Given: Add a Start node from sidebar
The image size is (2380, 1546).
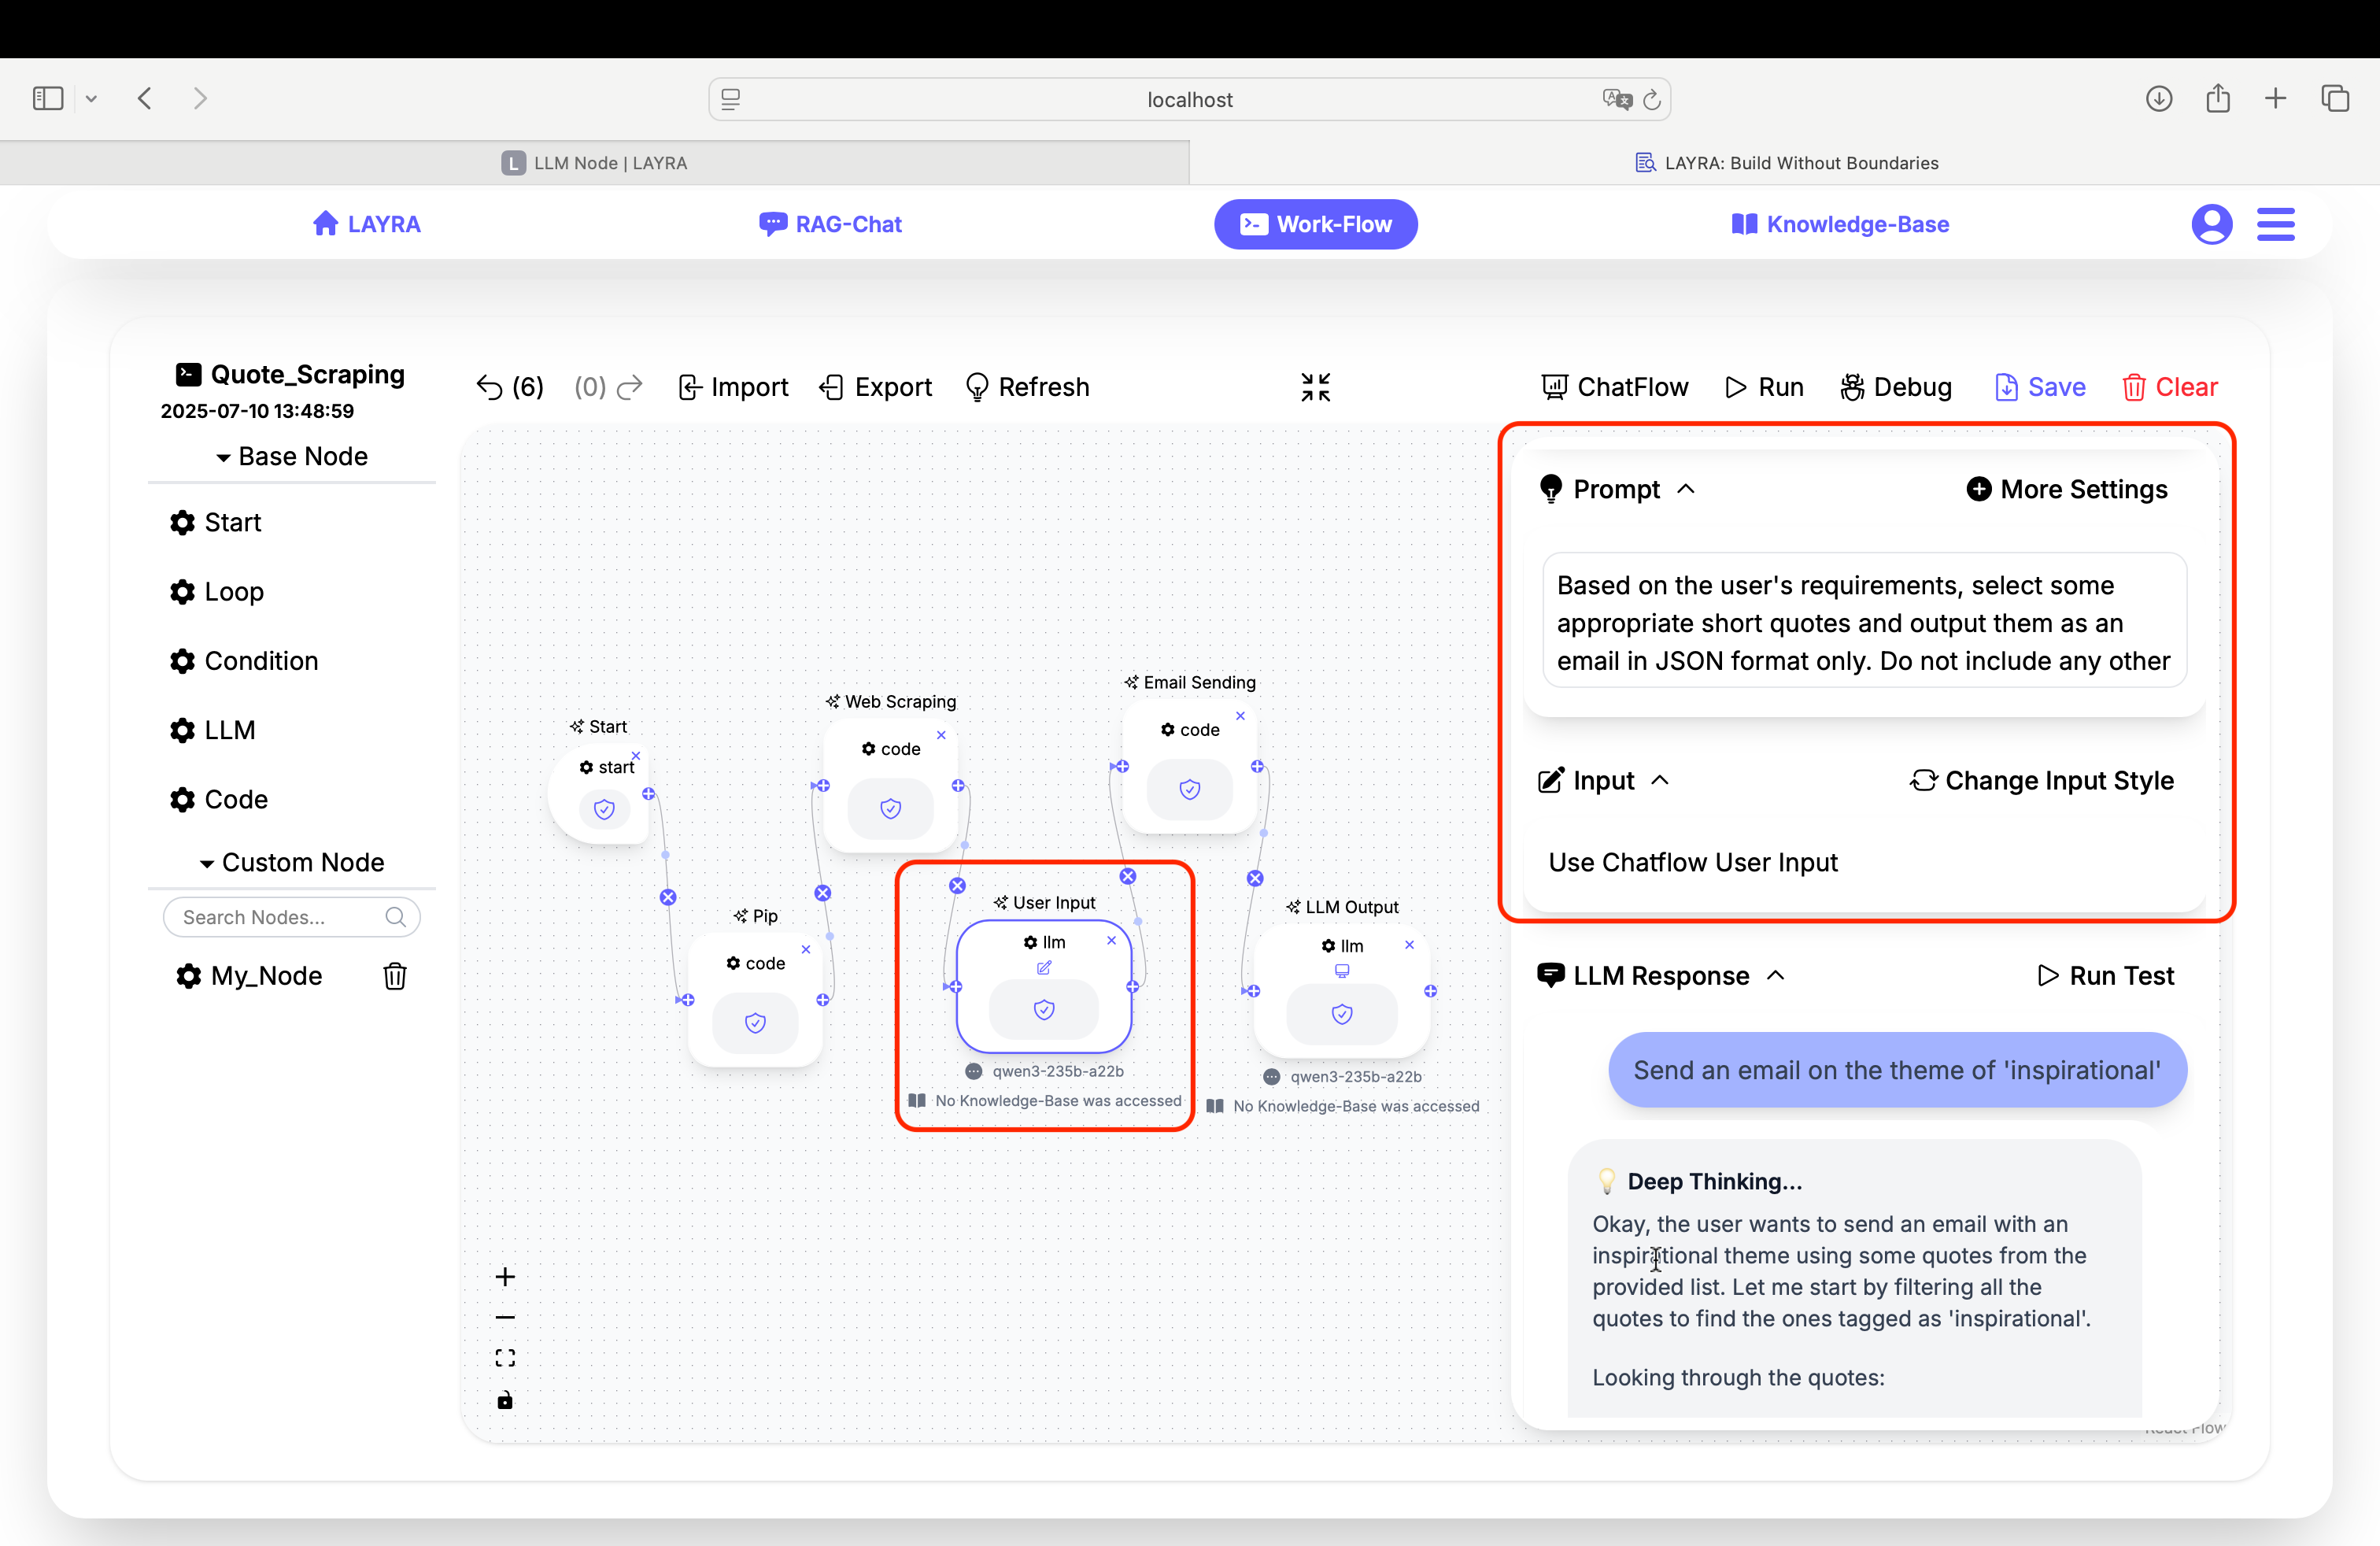Looking at the screenshot, I should point(216,522).
